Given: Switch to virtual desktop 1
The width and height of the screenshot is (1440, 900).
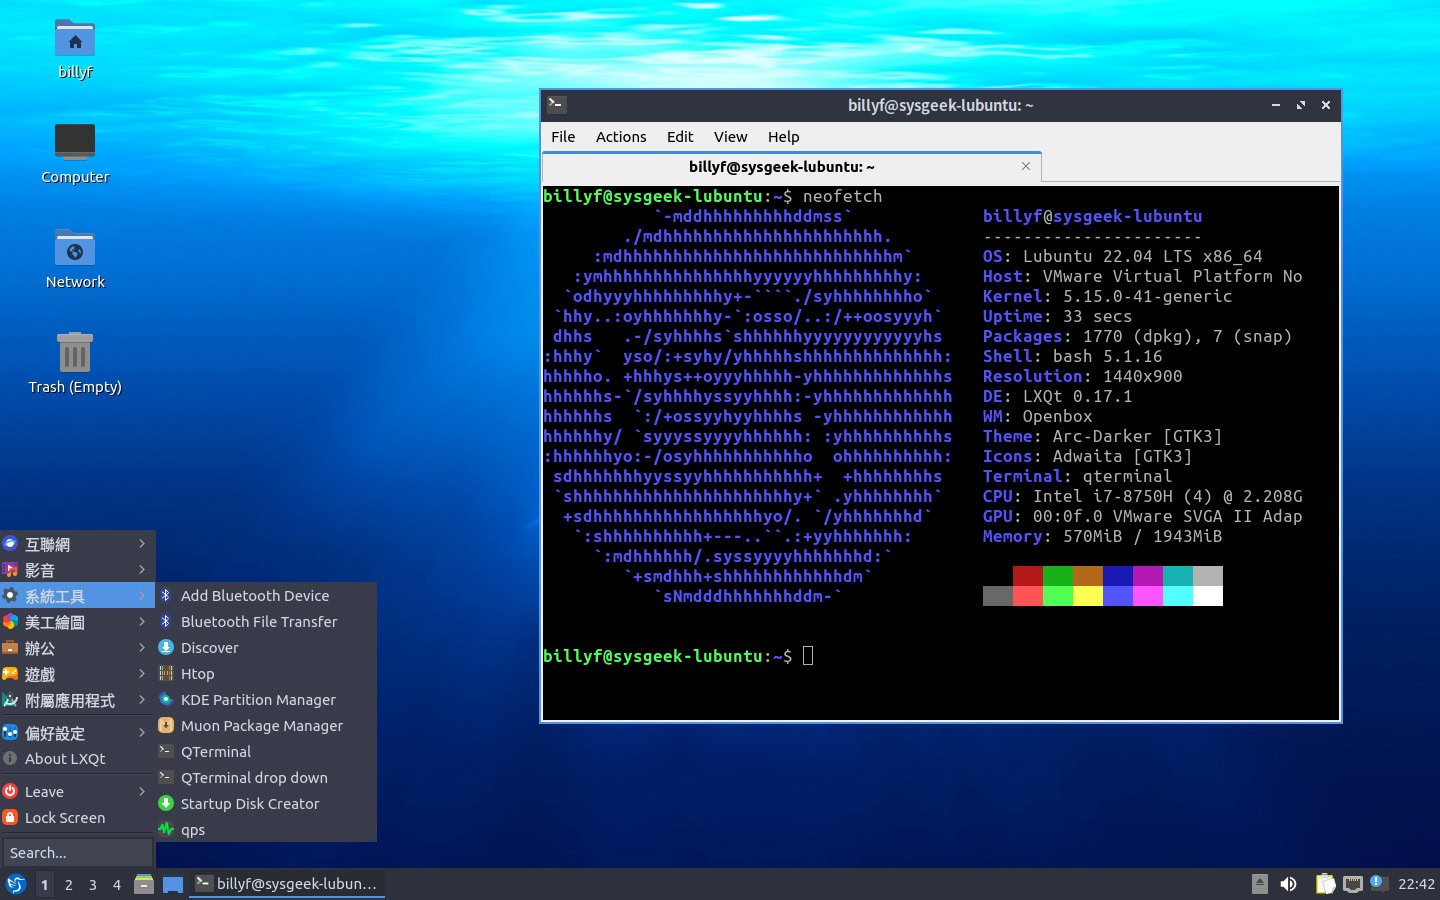Looking at the screenshot, I should click(44, 884).
